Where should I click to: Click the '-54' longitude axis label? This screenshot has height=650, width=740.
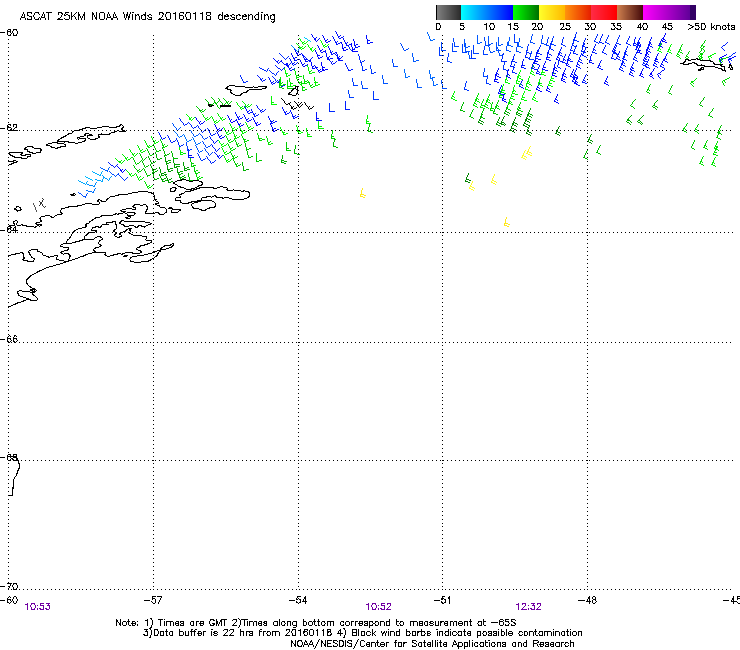(x=298, y=600)
